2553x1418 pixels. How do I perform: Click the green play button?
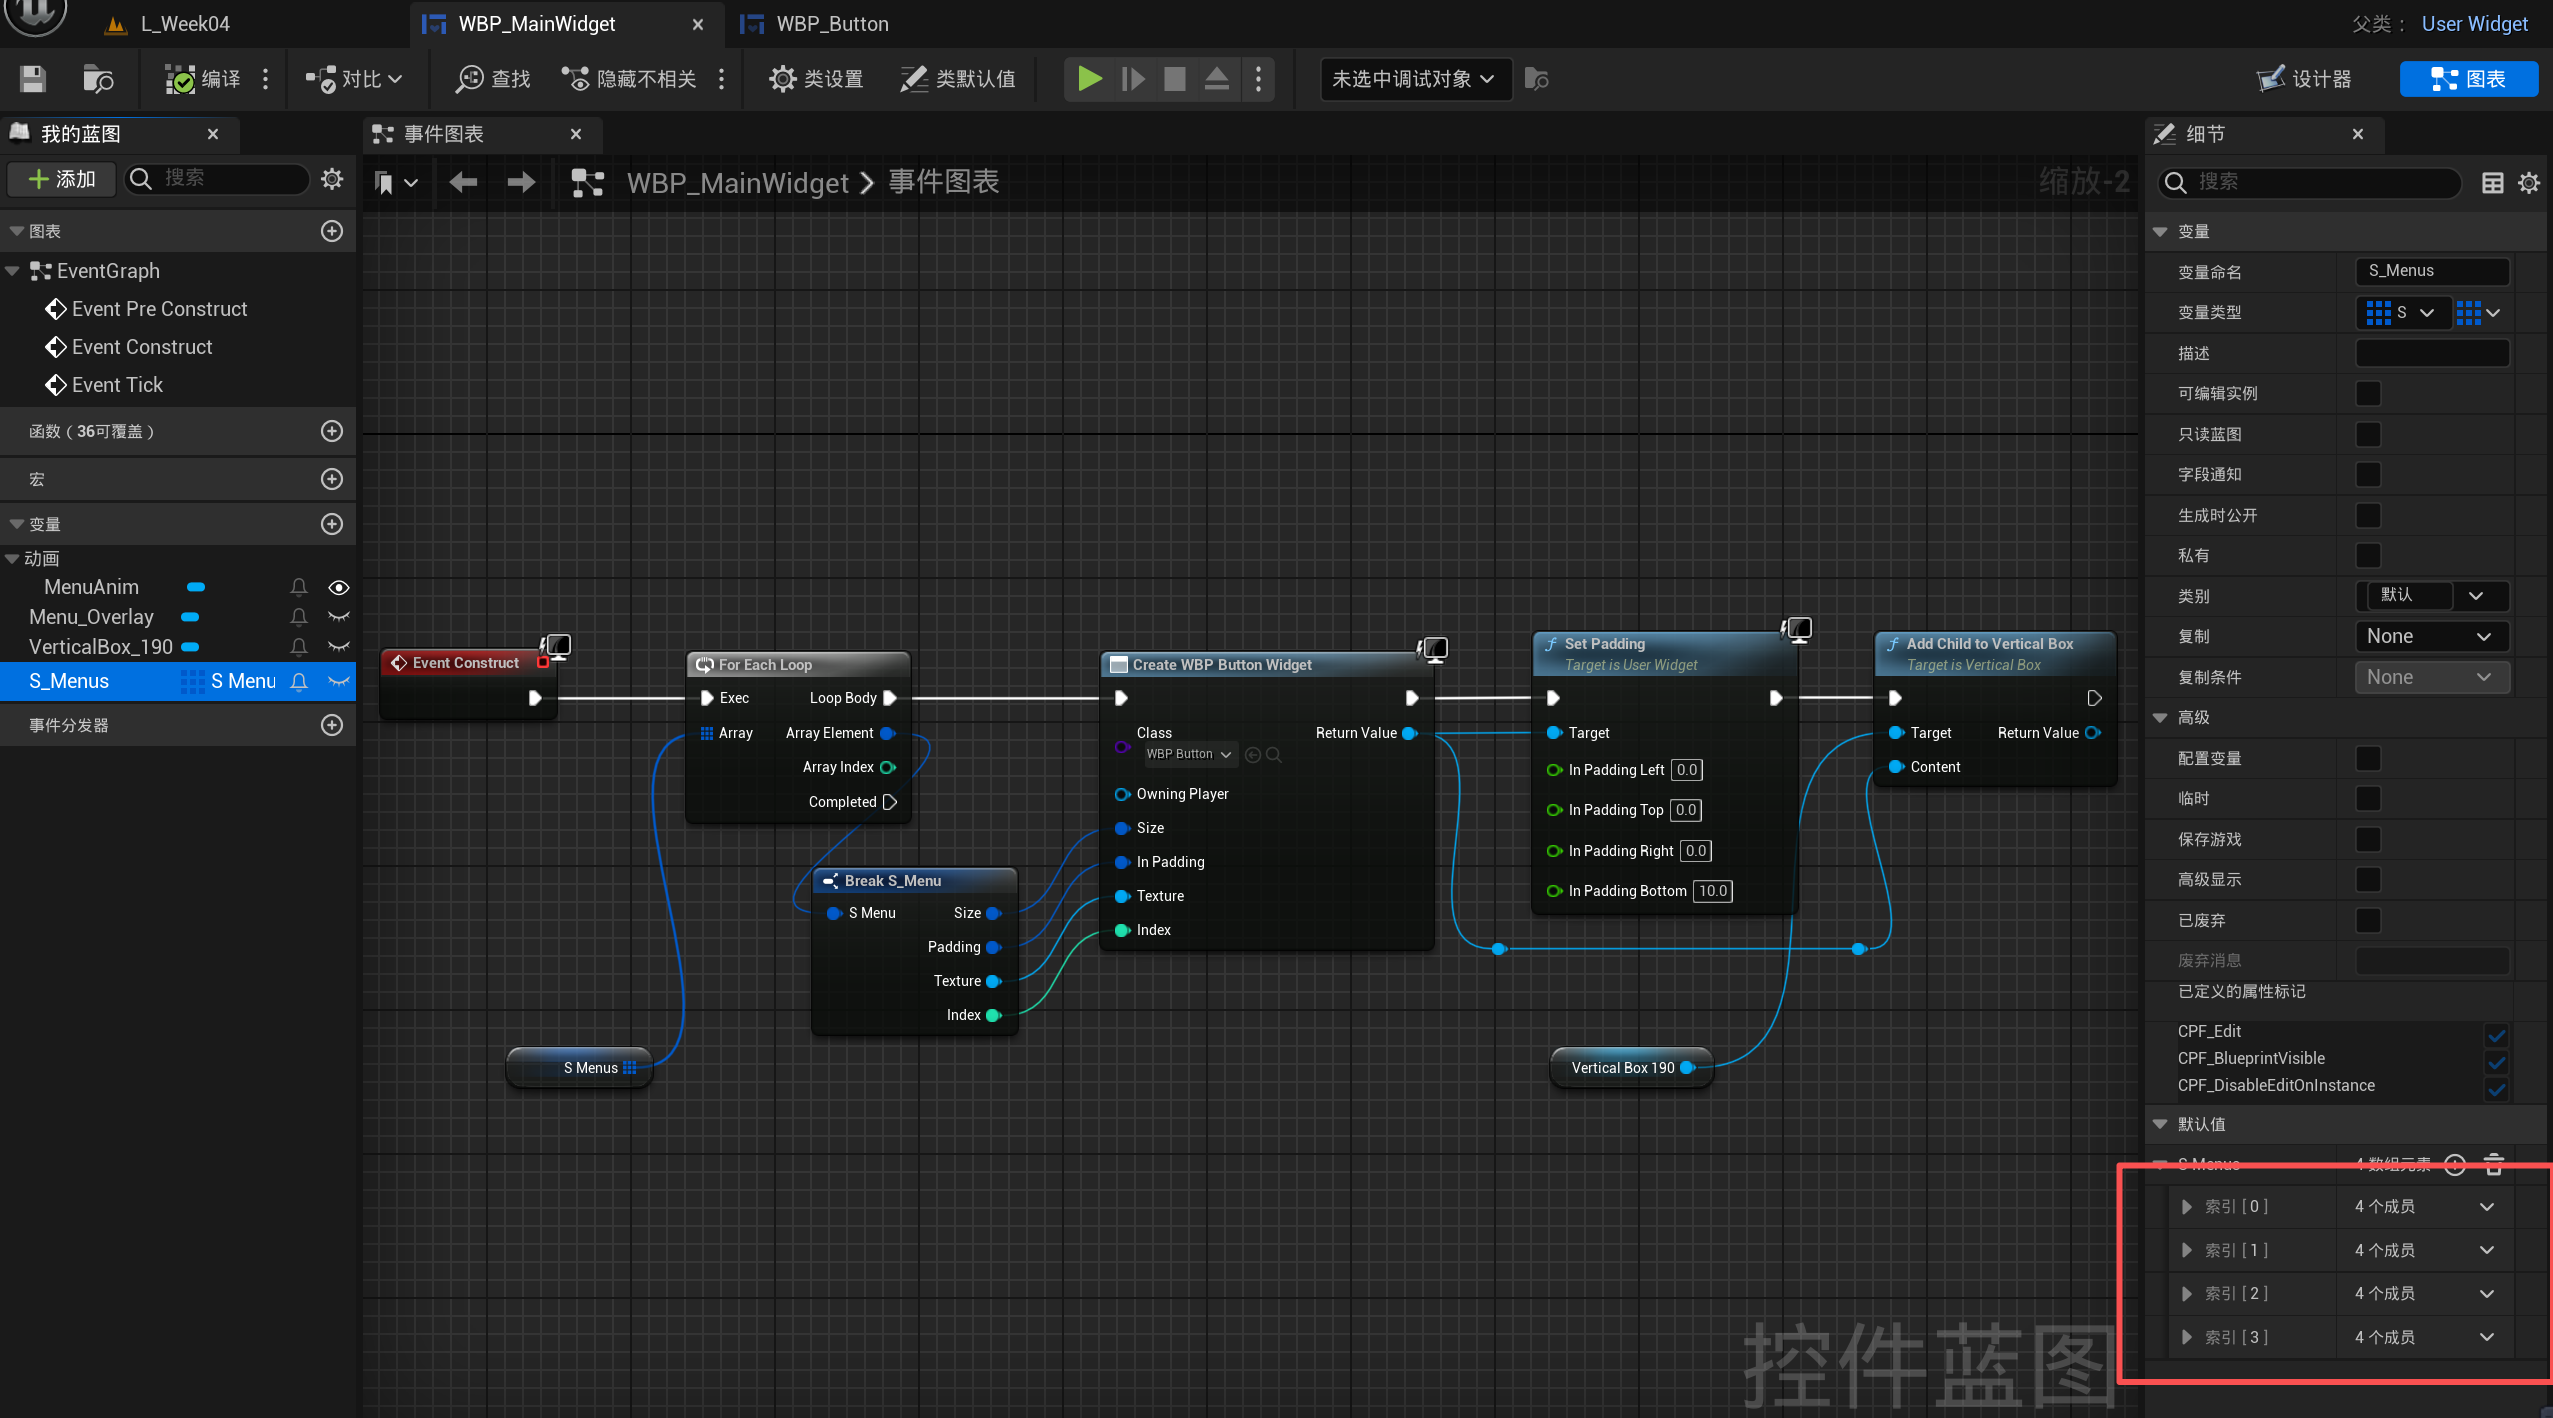(x=1089, y=79)
